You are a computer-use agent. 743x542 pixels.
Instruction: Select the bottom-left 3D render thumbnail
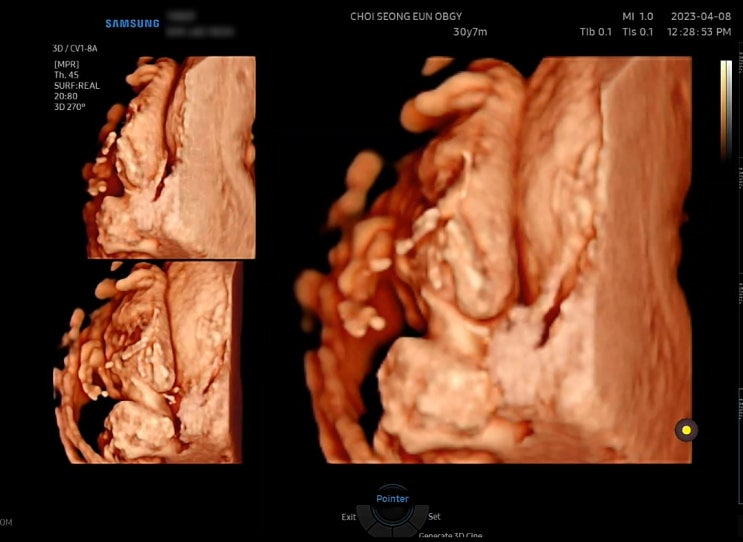[148, 362]
